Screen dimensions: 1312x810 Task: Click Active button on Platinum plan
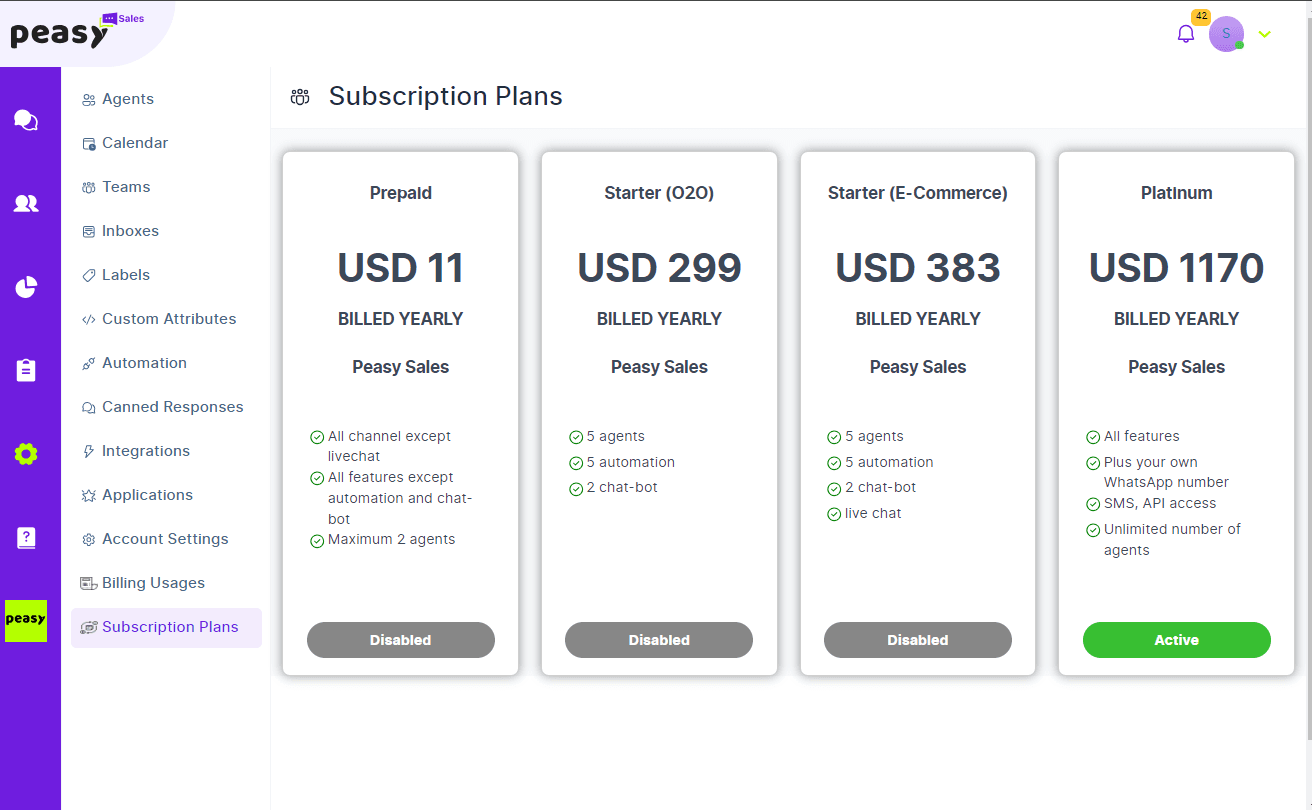coord(1176,640)
